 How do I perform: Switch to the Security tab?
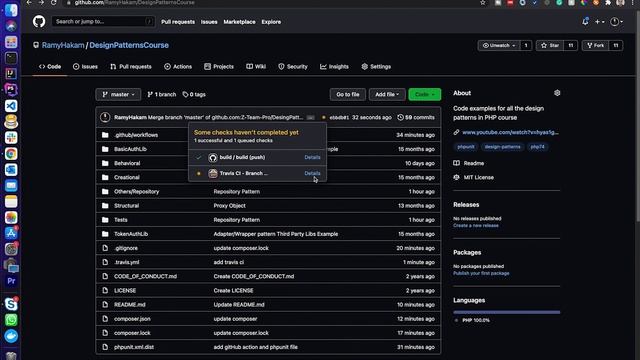tap(293, 67)
